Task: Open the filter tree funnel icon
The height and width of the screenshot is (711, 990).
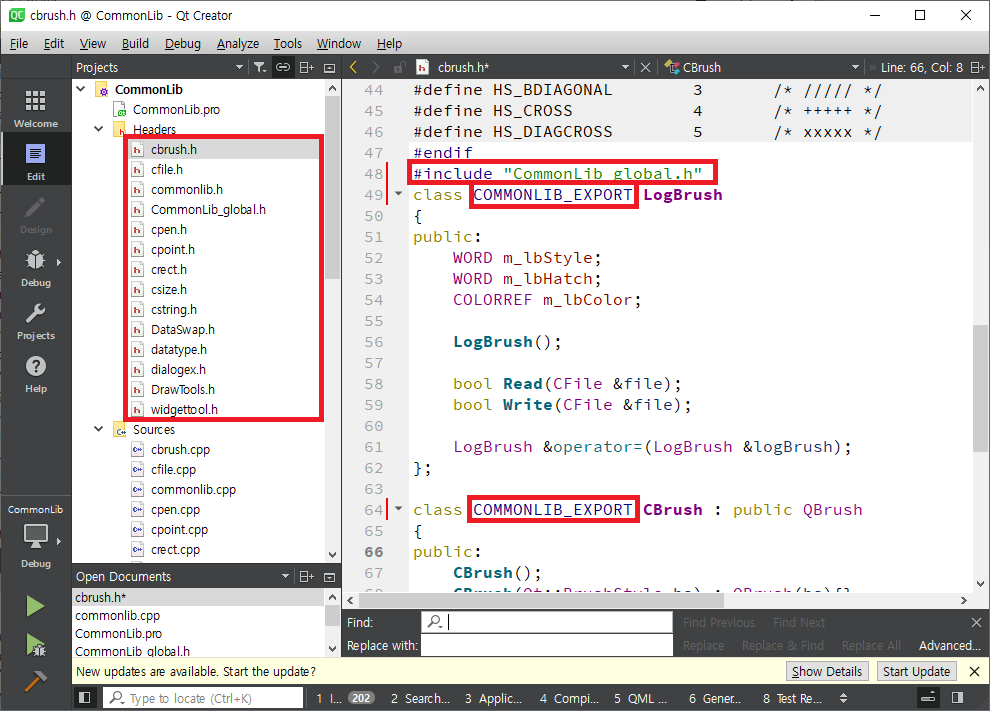Action: 259,67
